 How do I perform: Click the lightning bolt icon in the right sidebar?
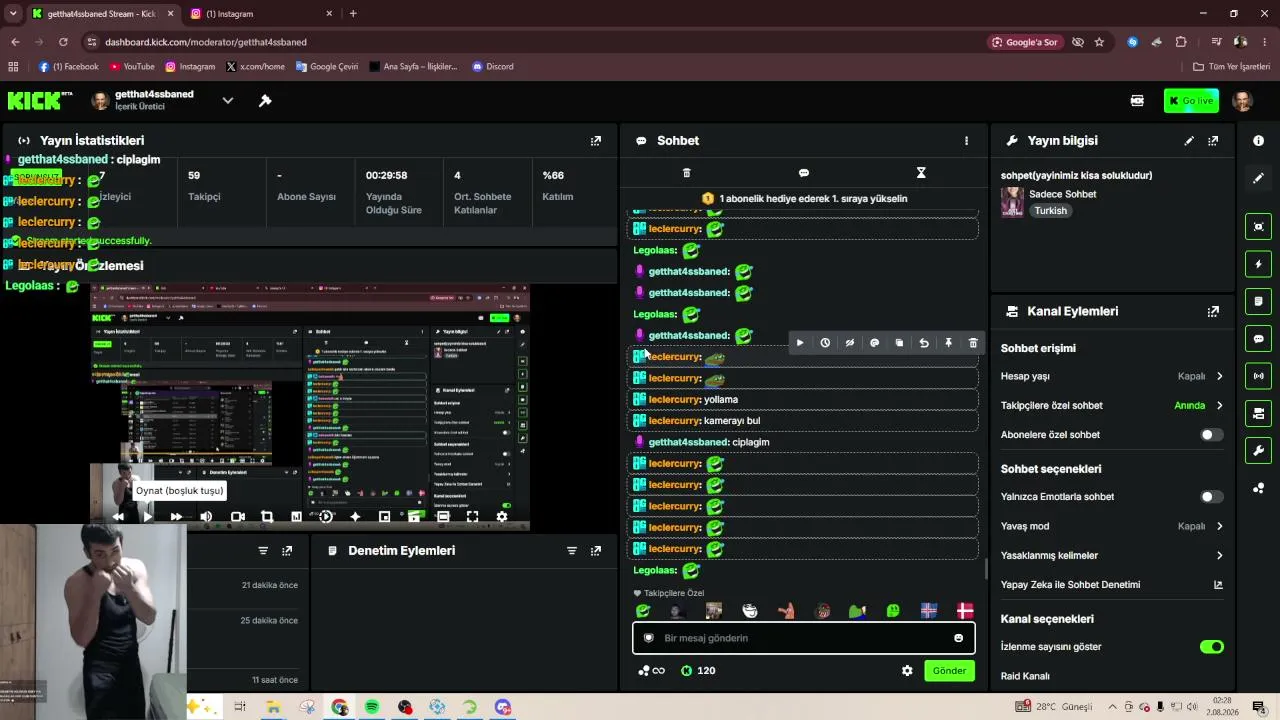[x=1258, y=264]
